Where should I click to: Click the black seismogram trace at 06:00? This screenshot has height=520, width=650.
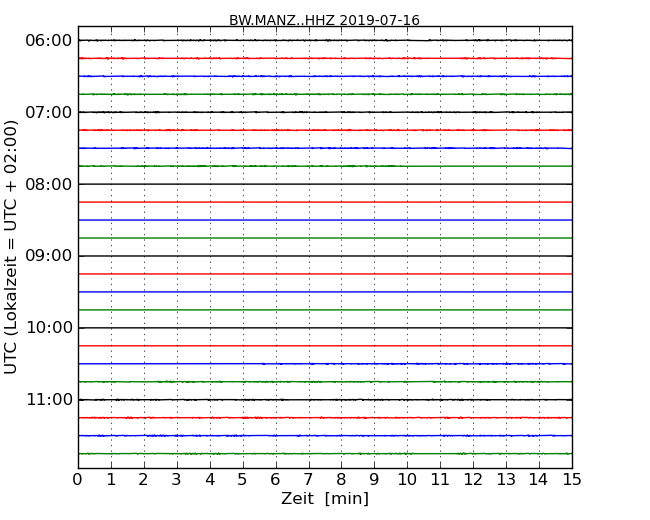coord(325,40)
